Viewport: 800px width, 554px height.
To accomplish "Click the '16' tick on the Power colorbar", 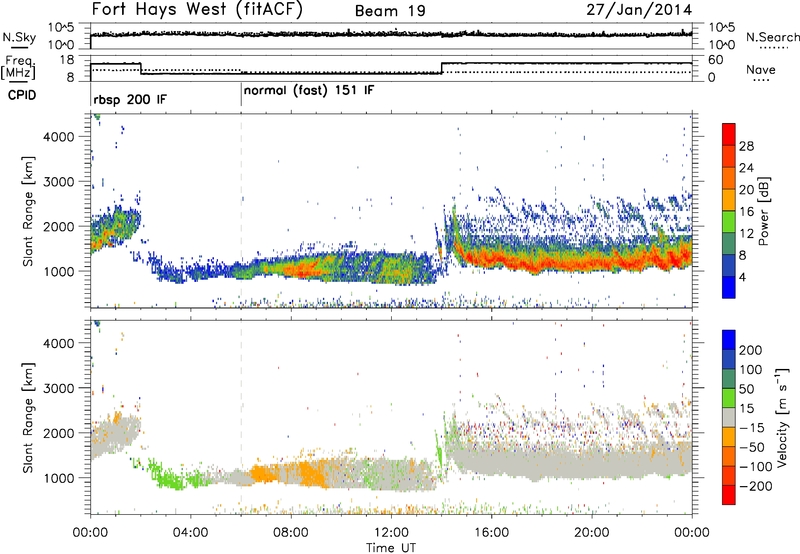I will click(x=746, y=212).
